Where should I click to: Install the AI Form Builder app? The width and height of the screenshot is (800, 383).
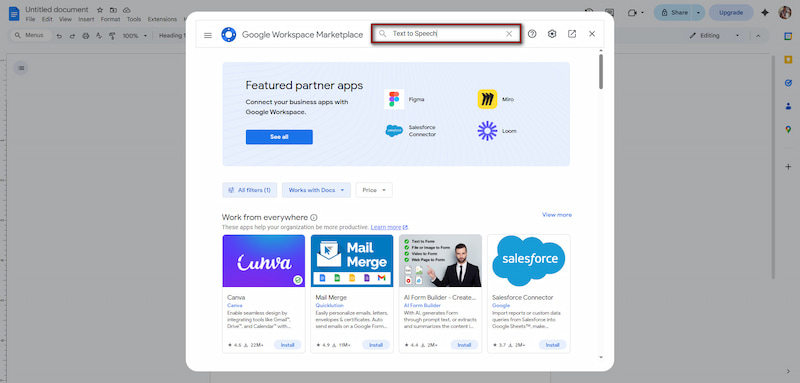tap(464, 345)
